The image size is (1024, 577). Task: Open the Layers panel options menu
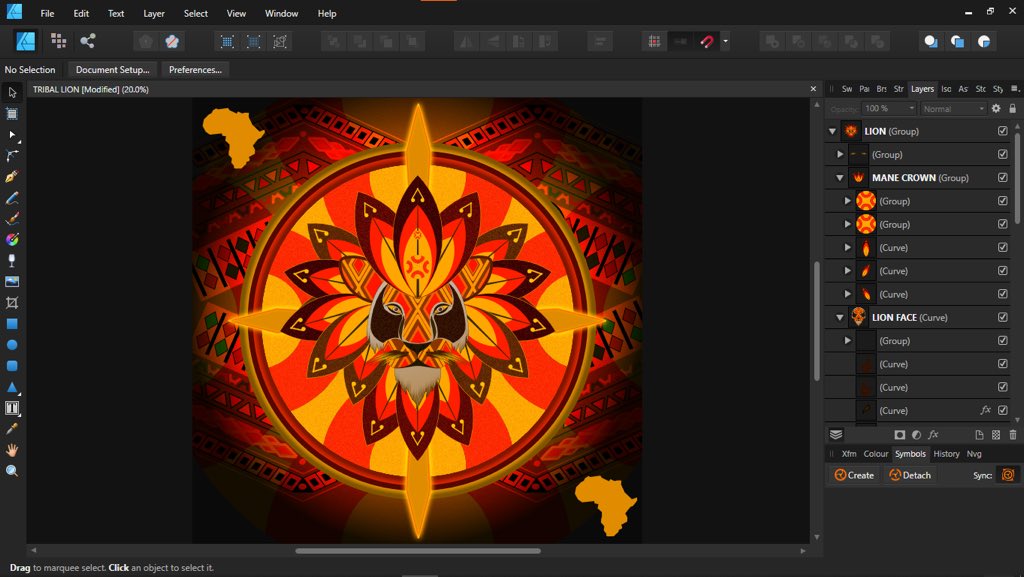pos(1014,89)
